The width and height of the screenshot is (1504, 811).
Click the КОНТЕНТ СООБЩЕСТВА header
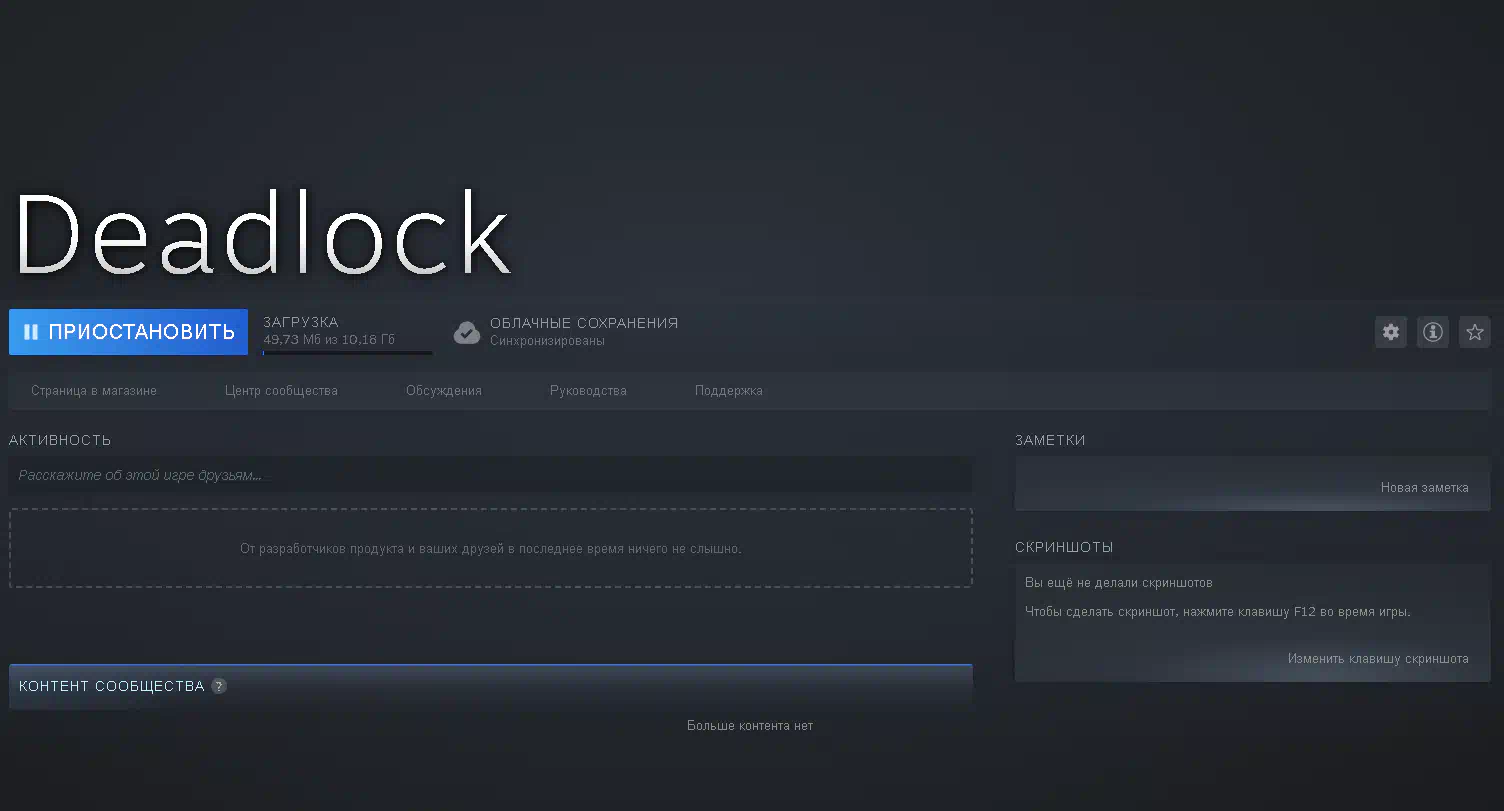[x=111, y=686]
